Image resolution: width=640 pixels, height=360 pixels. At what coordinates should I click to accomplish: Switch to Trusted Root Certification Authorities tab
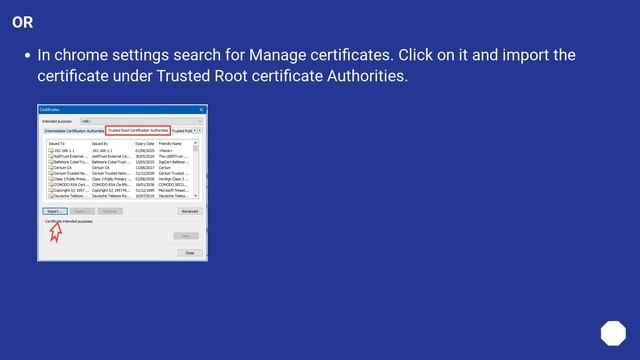138,131
